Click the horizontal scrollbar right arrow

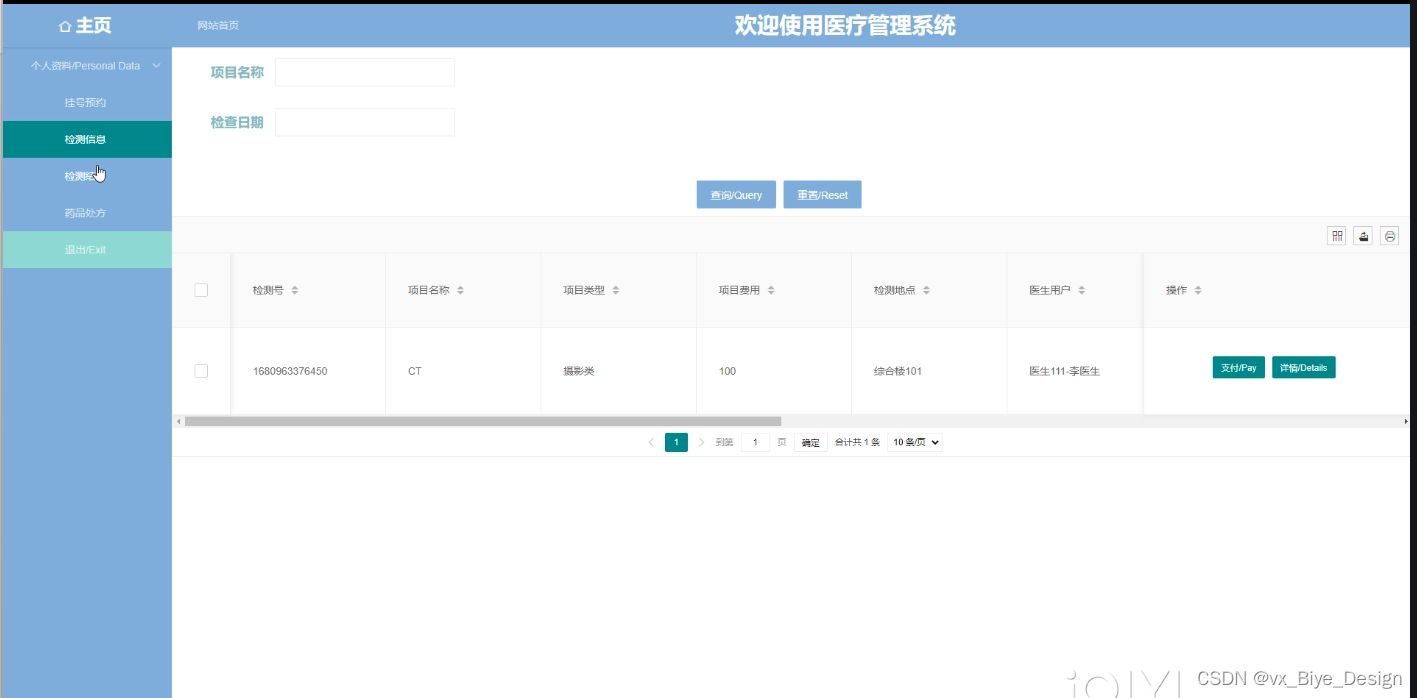[x=1406, y=421]
